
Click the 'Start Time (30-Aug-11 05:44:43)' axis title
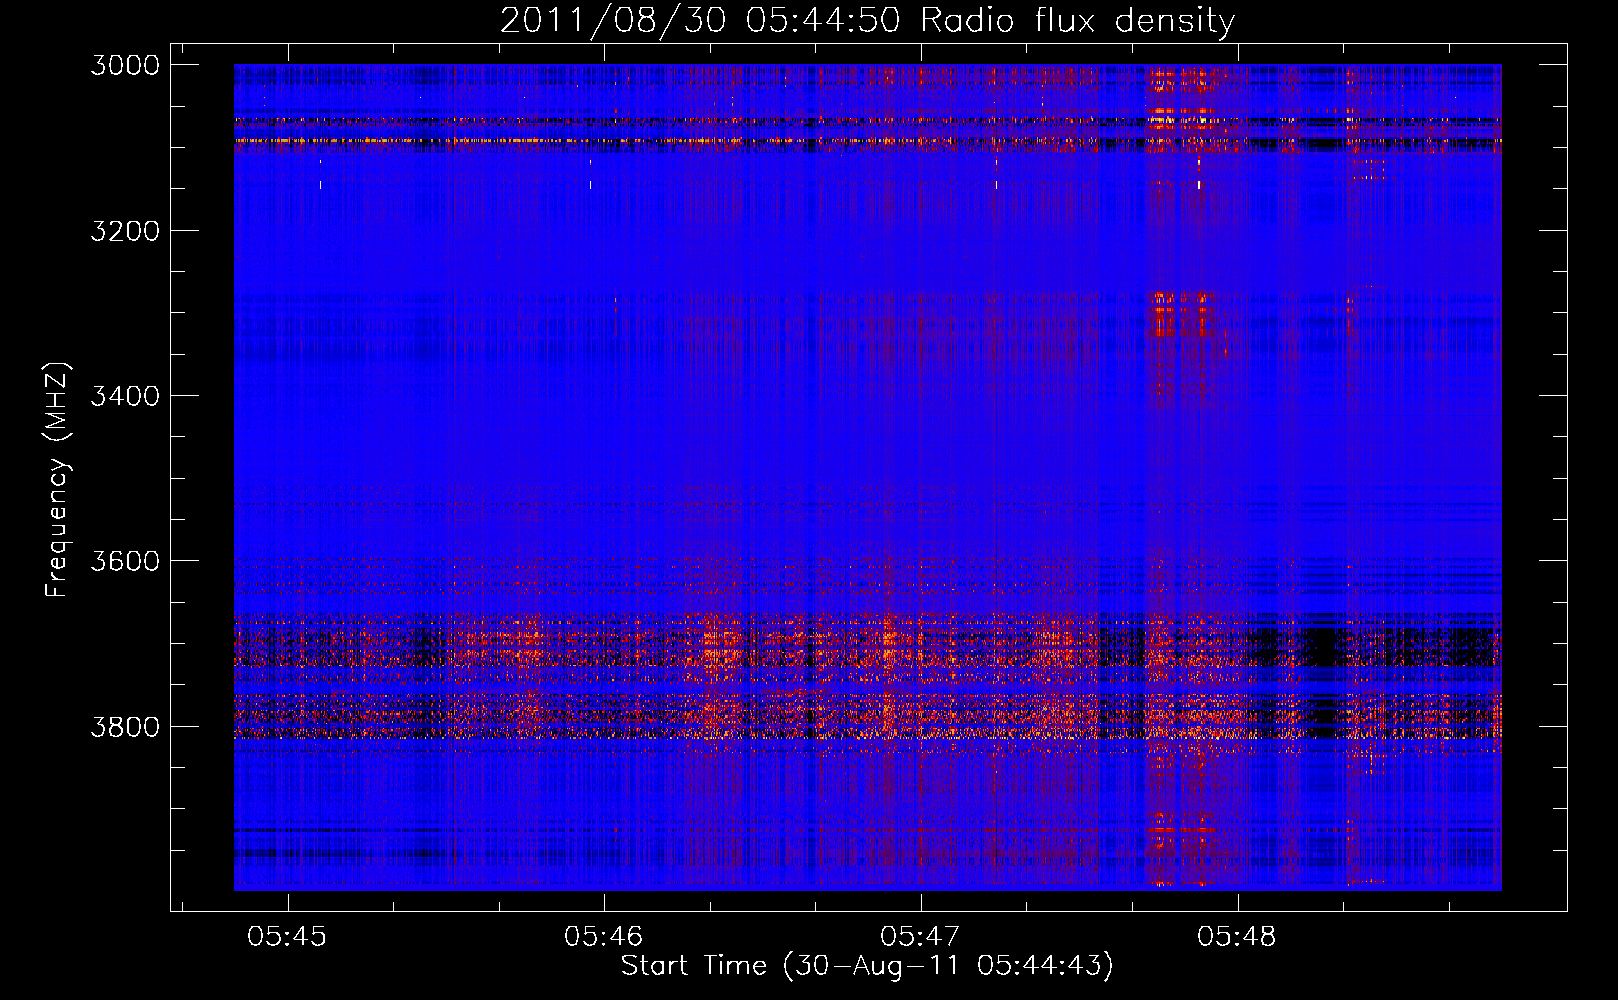point(867,966)
